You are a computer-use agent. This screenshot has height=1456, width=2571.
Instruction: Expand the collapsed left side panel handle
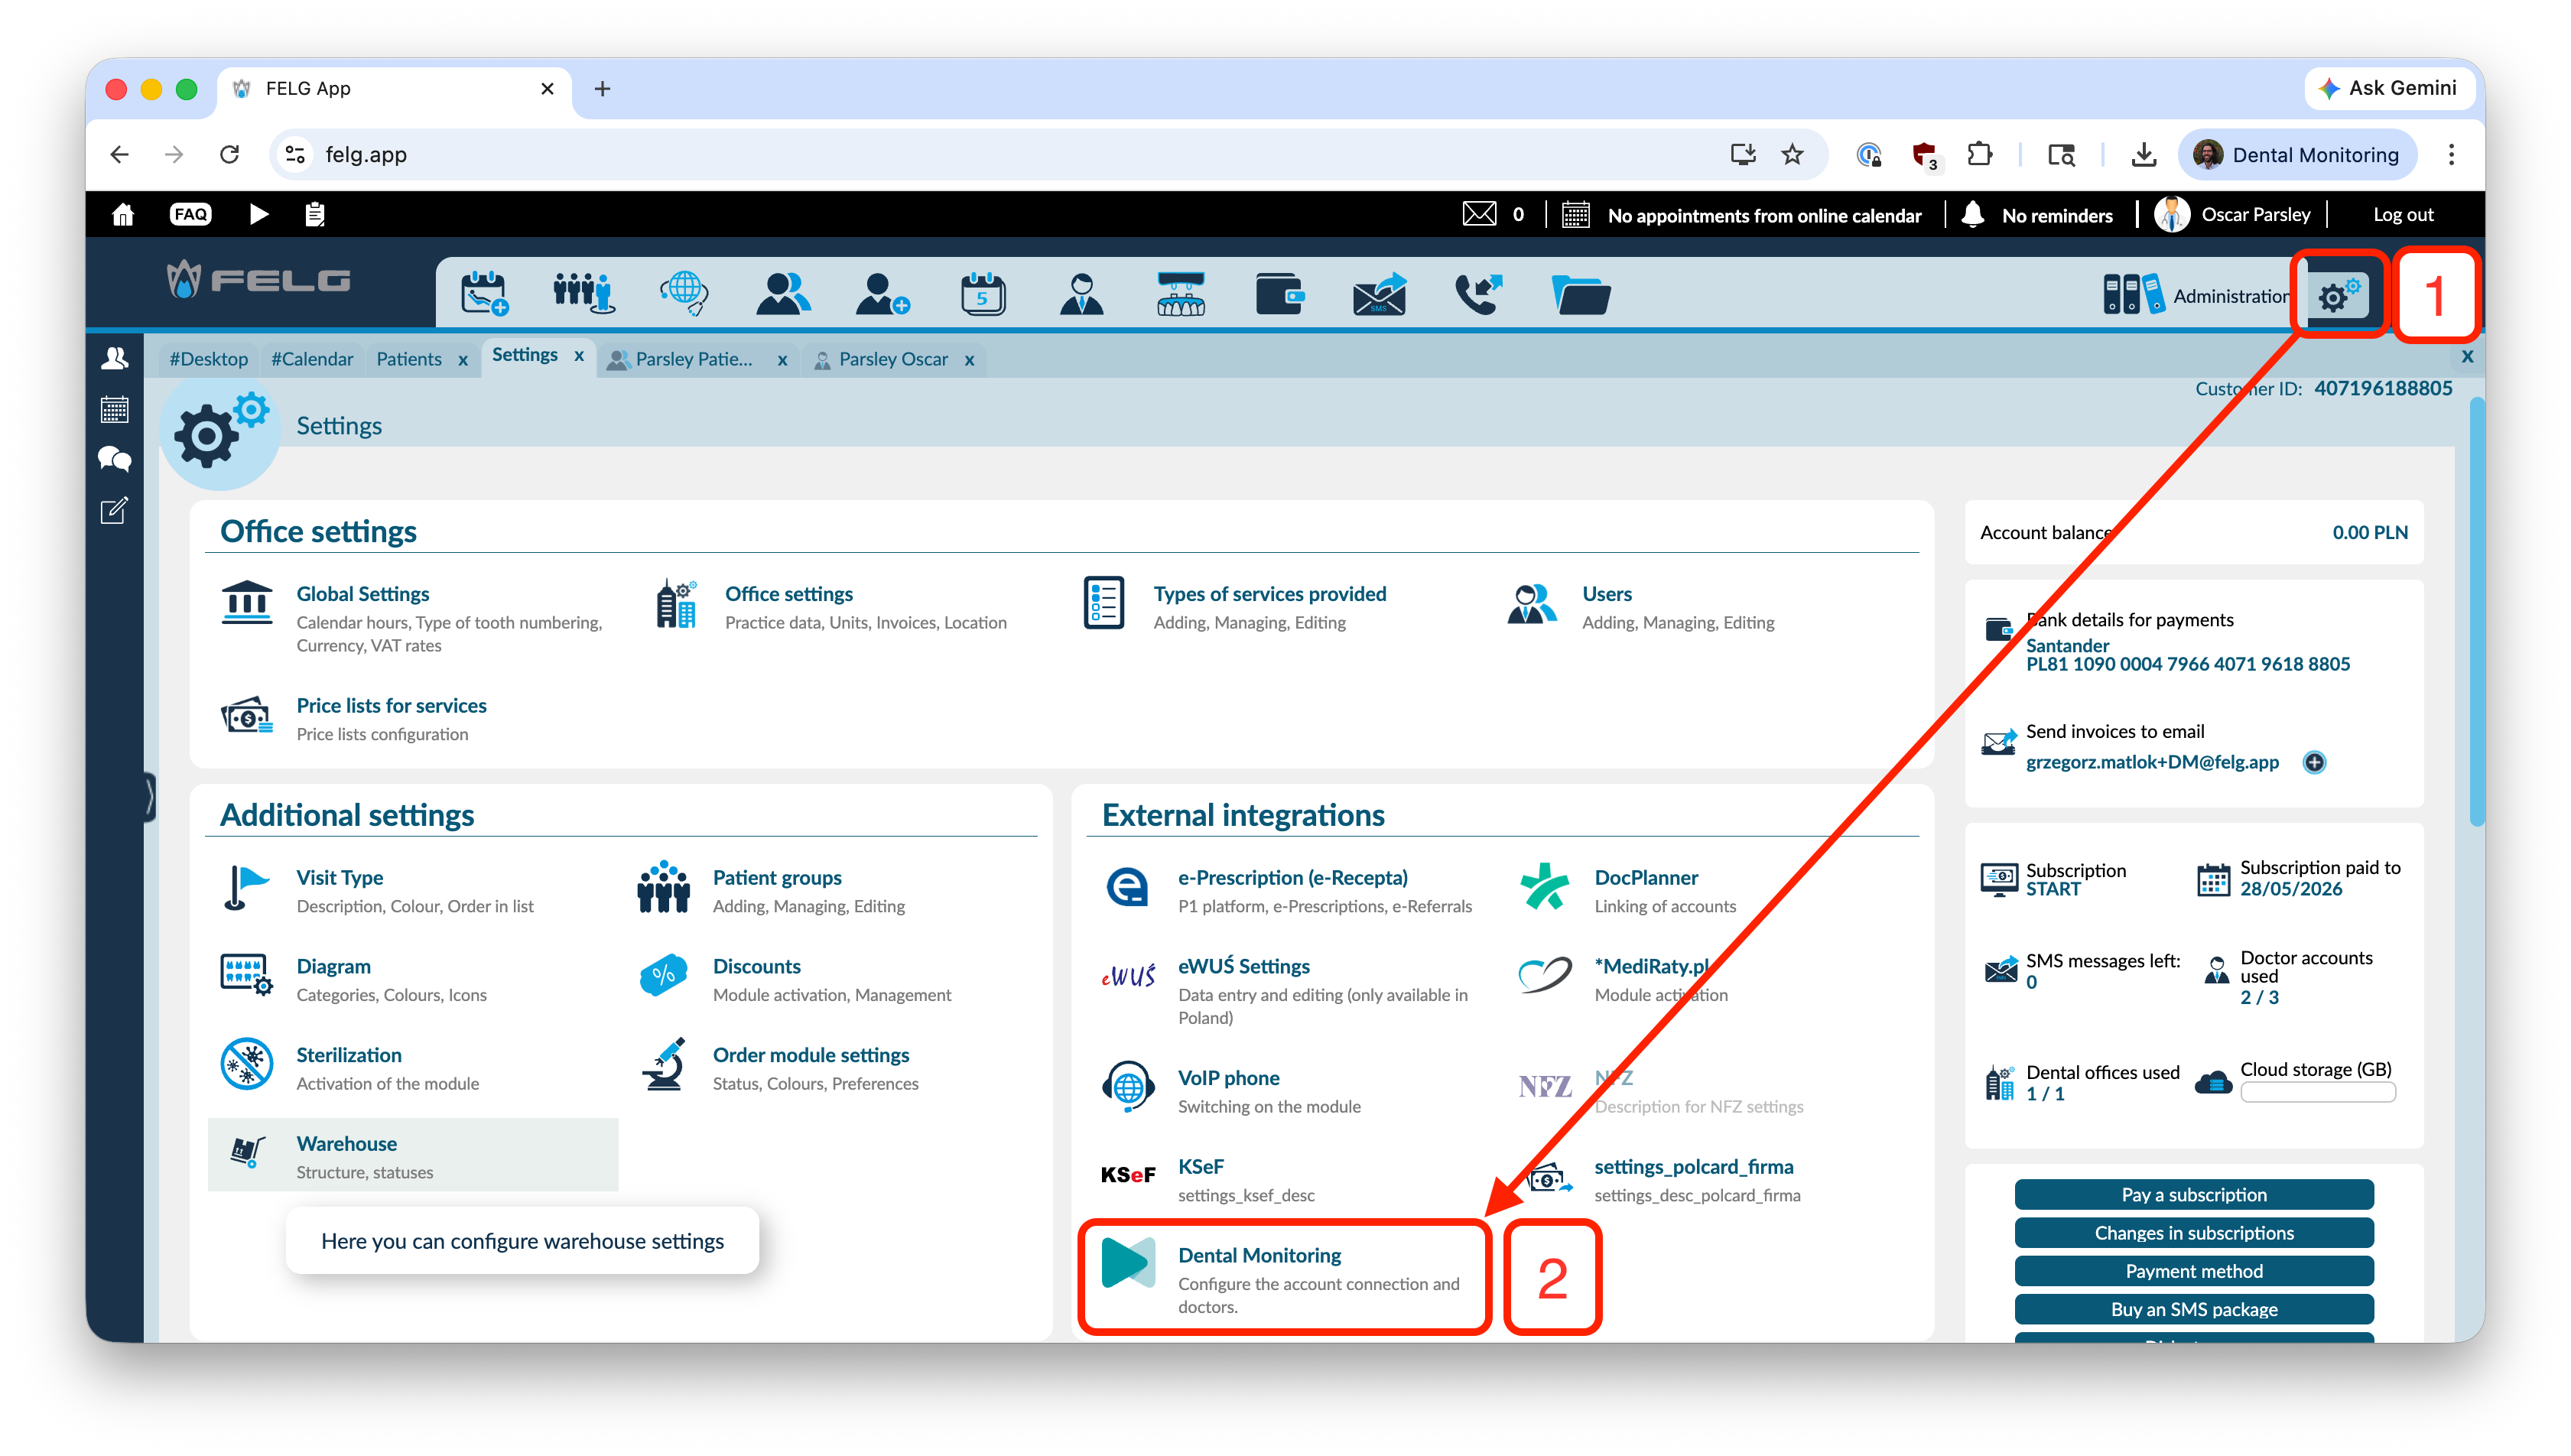149,797
